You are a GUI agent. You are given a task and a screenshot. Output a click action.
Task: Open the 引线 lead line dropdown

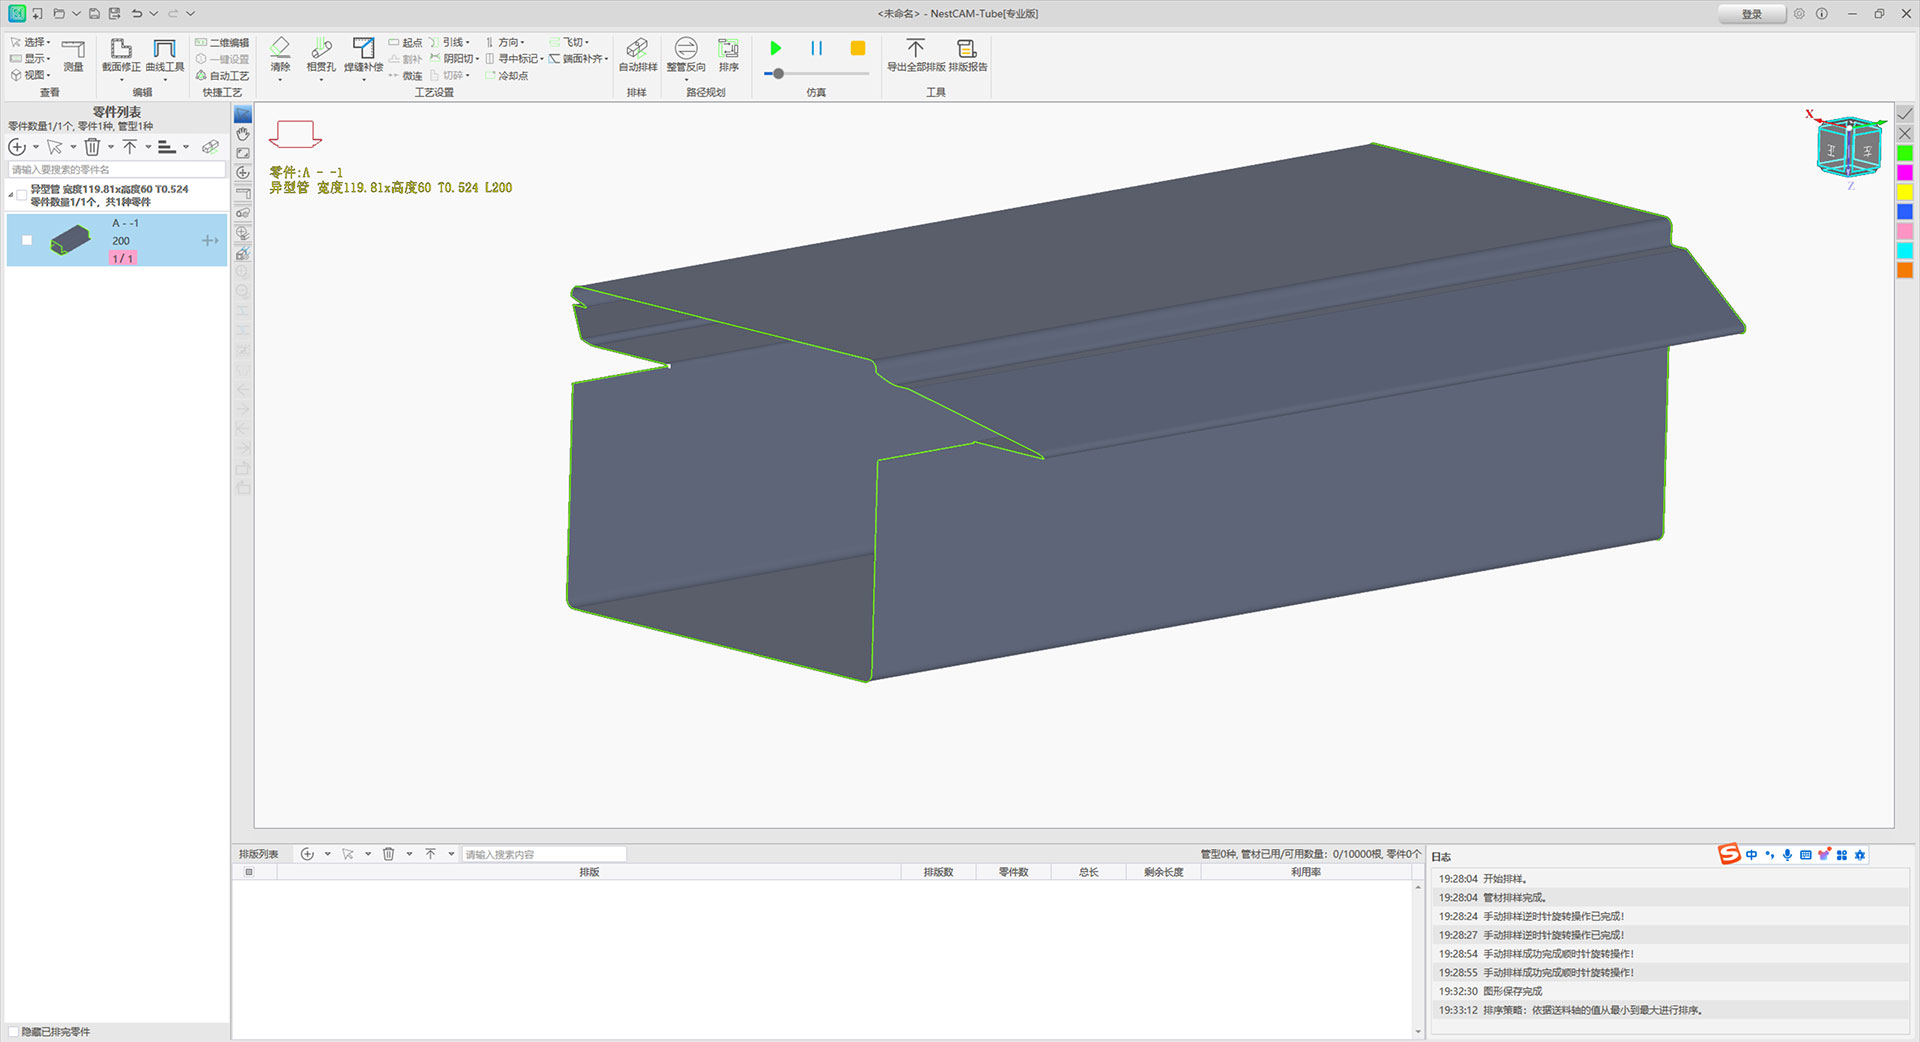click(x=455, y=42)
